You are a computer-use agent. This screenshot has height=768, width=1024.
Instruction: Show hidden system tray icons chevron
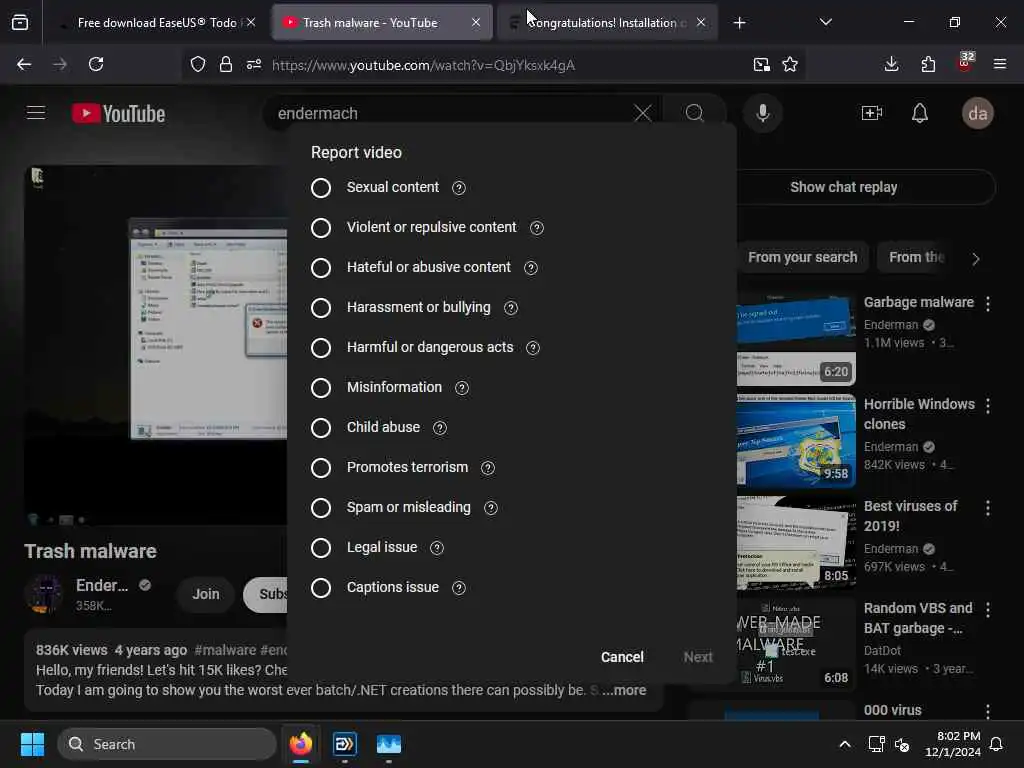click(x=844, y=744)
